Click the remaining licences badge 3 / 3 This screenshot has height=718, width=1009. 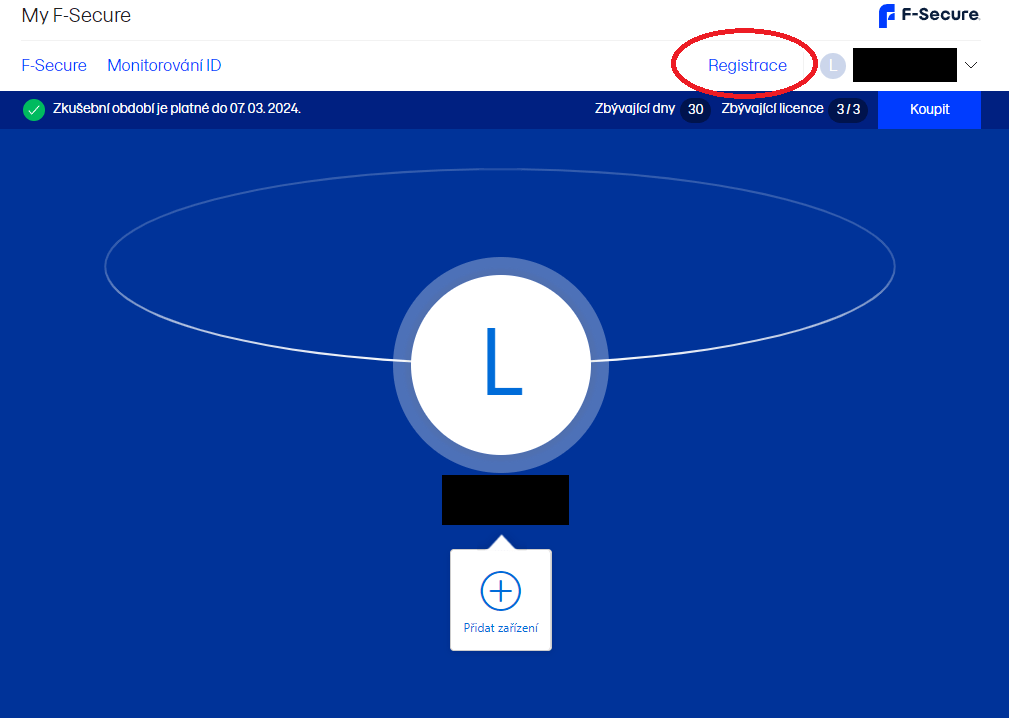[x=847, y=109]
